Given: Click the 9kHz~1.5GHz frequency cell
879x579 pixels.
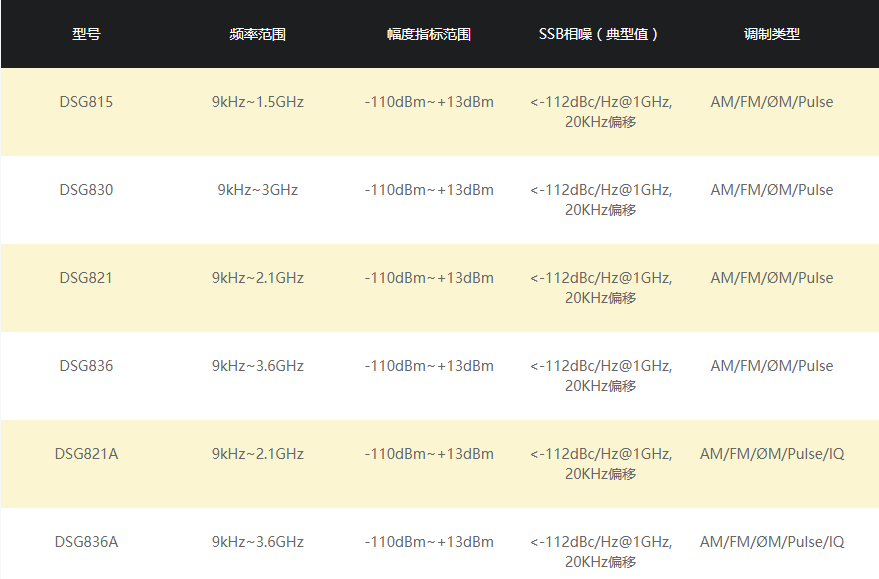Looking at the screenshot, I should coord(258,102).
